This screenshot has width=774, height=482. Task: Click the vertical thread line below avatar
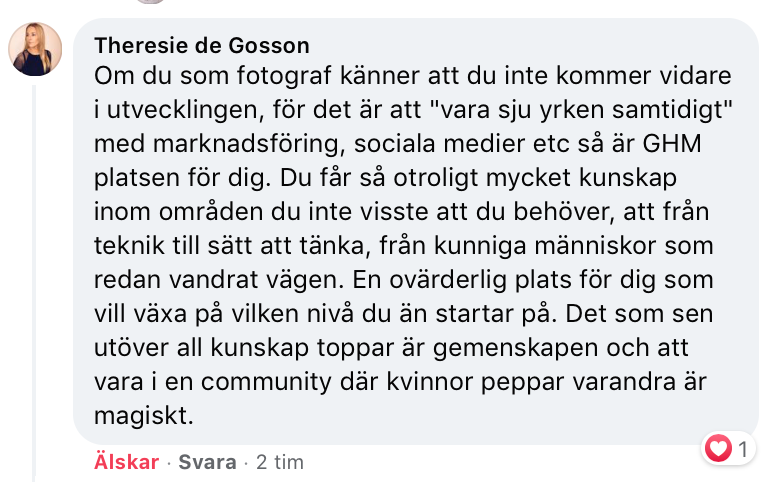click(35, 282)
